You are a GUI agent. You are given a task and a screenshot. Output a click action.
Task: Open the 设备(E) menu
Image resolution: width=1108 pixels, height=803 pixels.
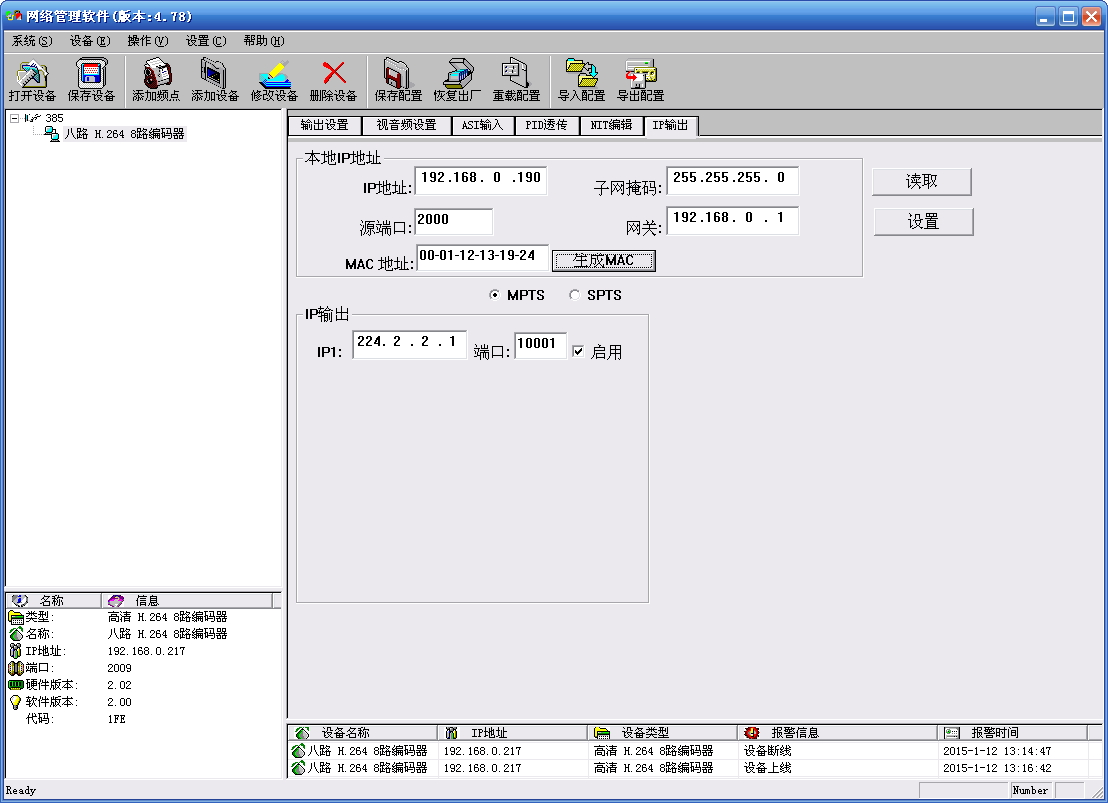pos(90,41)
